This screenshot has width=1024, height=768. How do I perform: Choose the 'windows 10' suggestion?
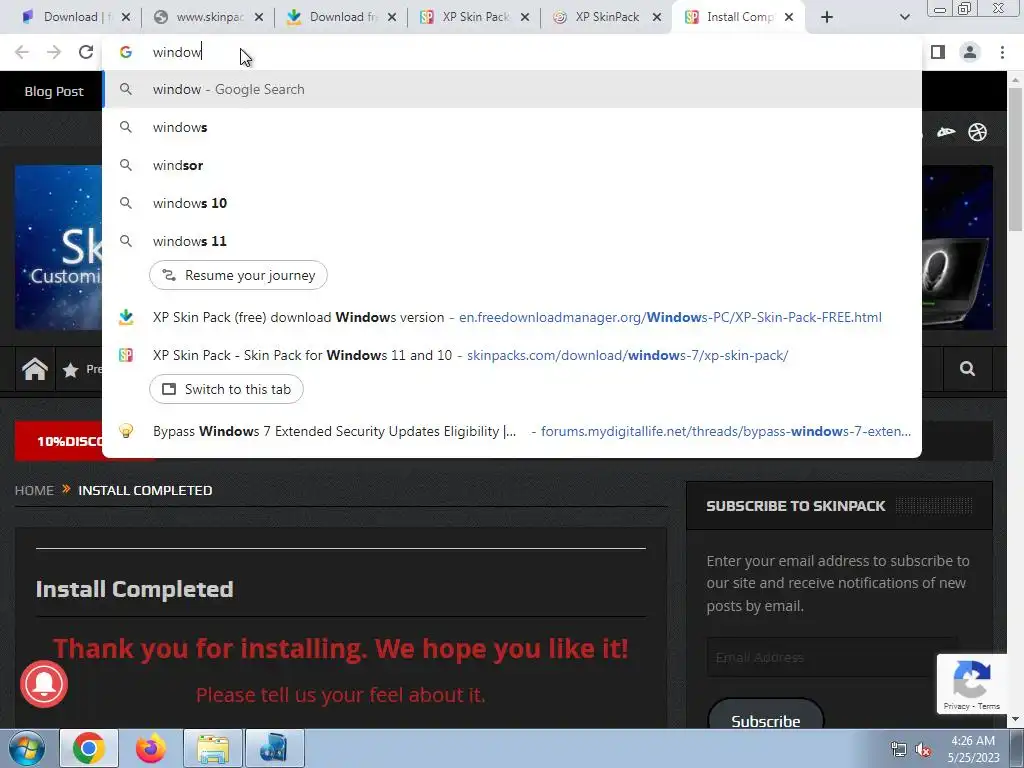coord(512,203)
